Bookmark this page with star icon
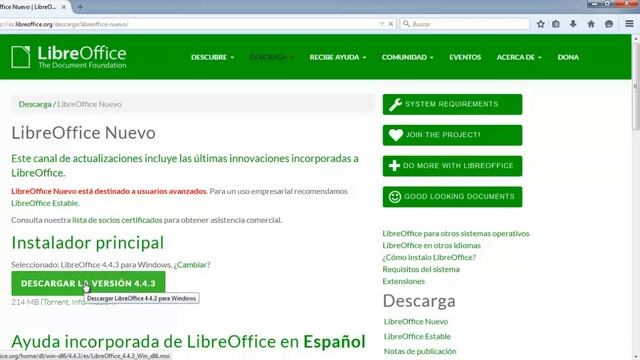 click(x=541, y=24)
